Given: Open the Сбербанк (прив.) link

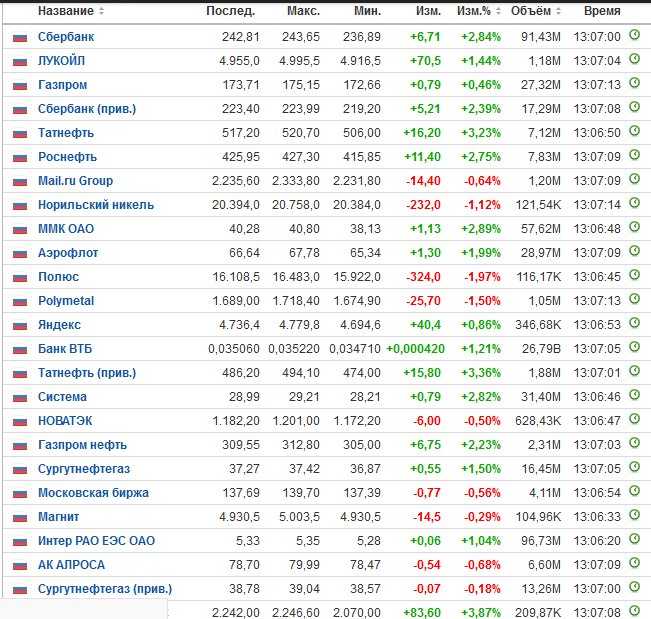Looking at the screenshot, I should [x=87, y=109].
